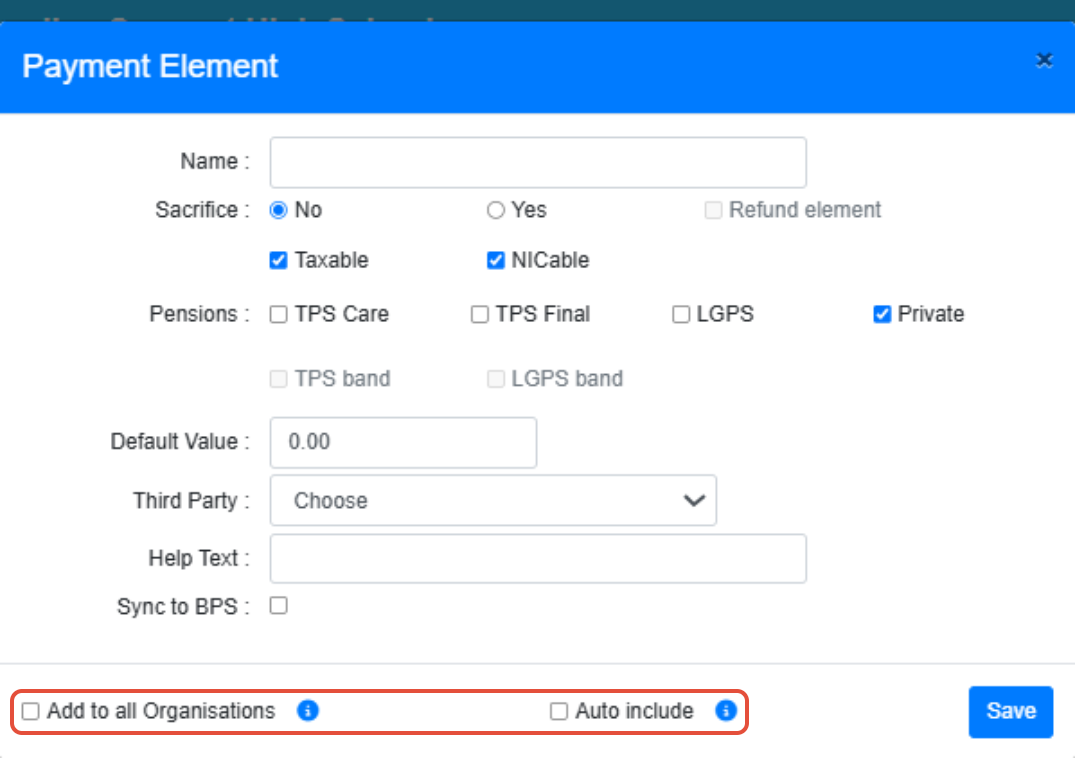Click the Name input field
Image resolution: width=1075 pixels, height=758 pixels.
coord(538,162)
